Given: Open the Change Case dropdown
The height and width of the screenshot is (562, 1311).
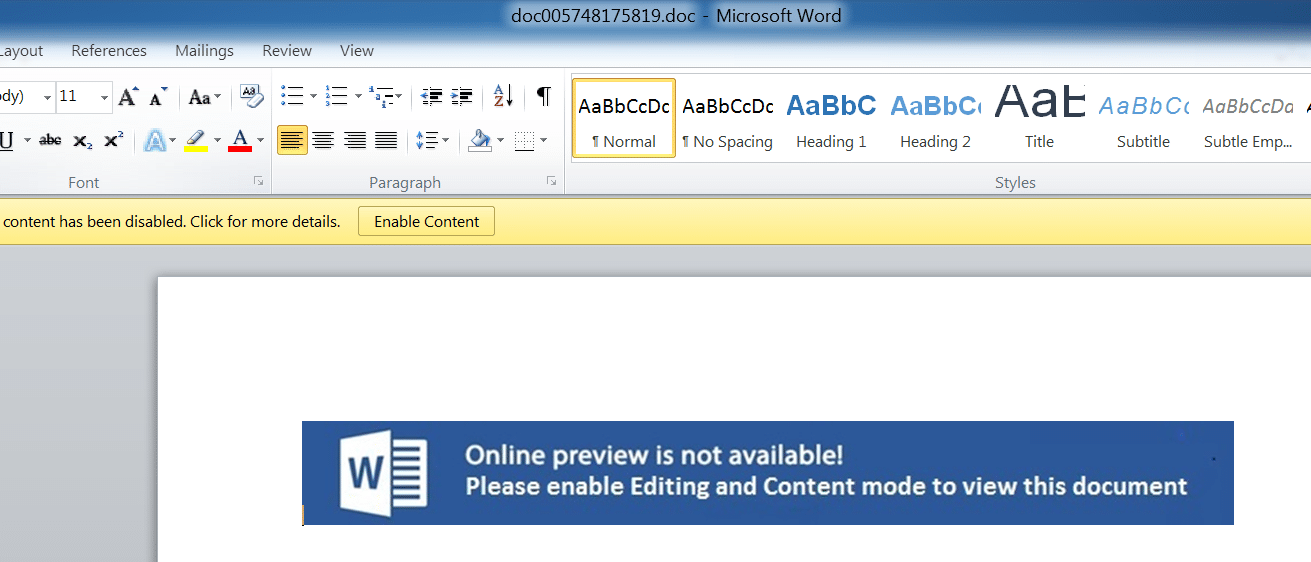Looking at the screenshot, I should click(x=204, y=97).
